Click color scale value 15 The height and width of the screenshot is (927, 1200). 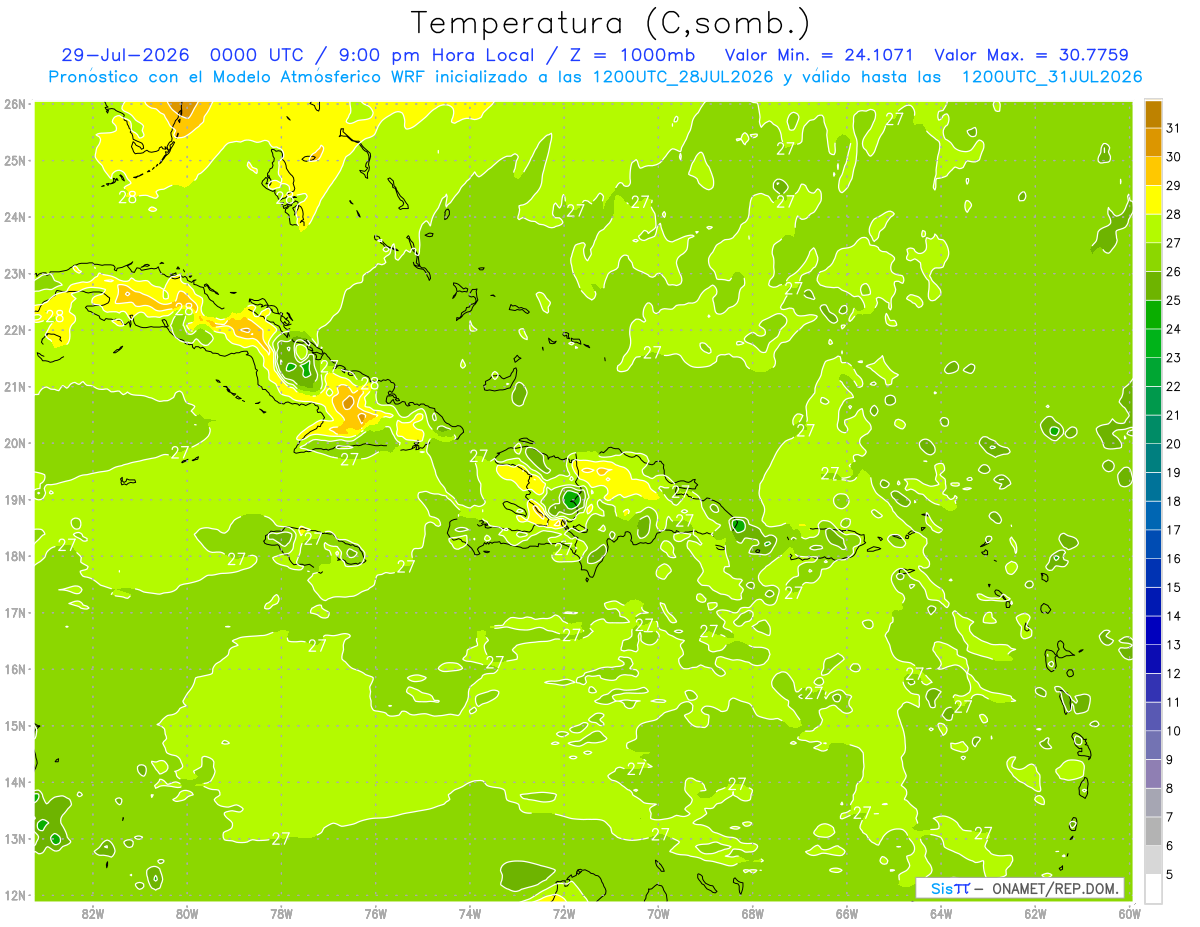[x=1173, y=587]
